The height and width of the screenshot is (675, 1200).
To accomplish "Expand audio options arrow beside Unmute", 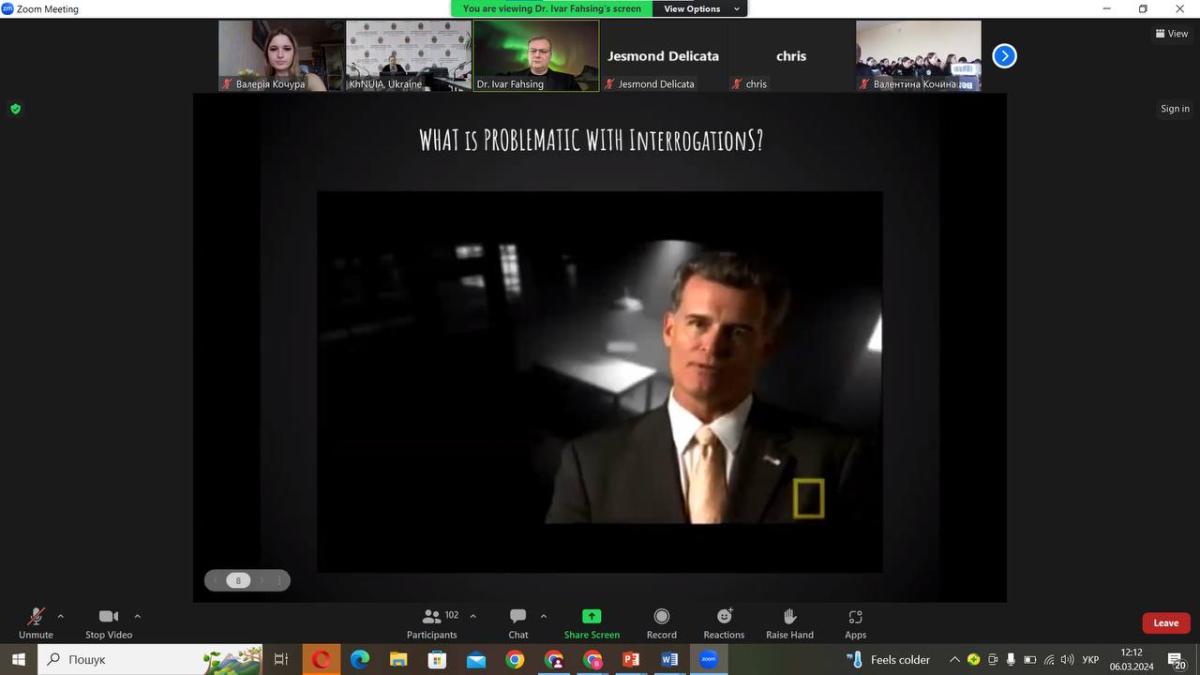I will (x=61, y=616).
